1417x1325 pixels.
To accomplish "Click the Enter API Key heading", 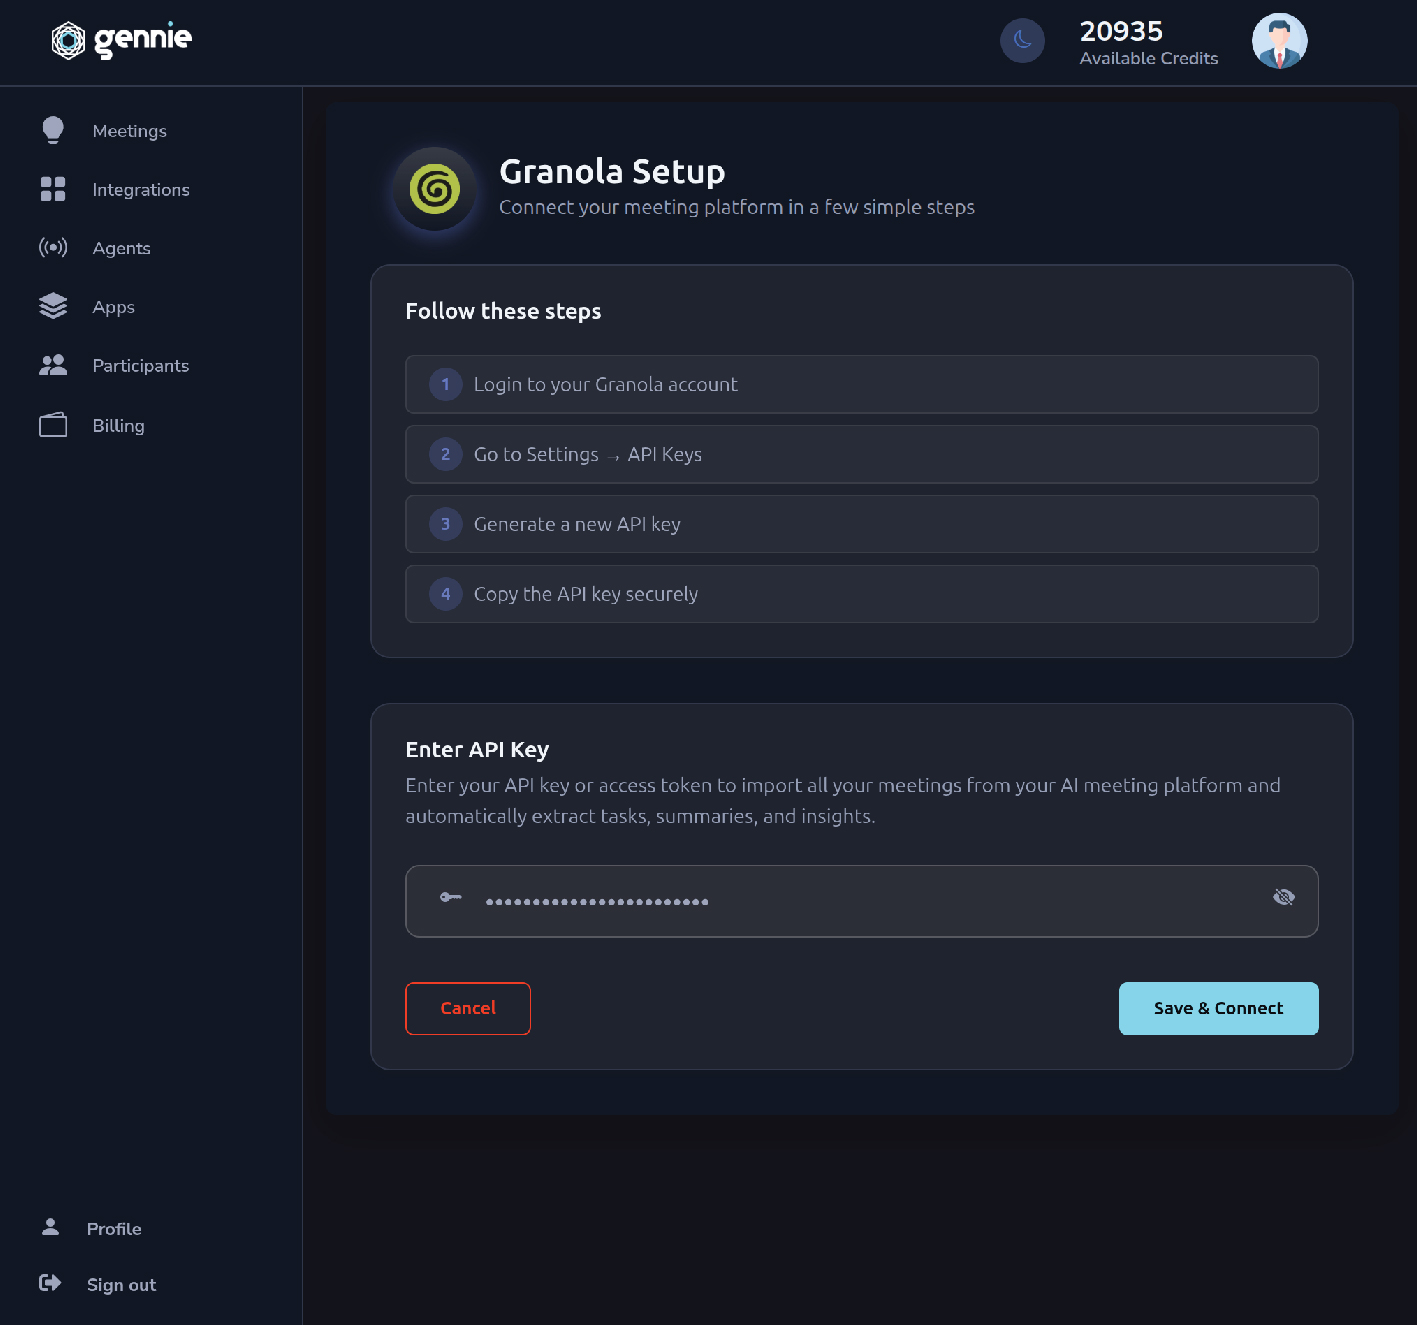I will click(x=477, y=750).
